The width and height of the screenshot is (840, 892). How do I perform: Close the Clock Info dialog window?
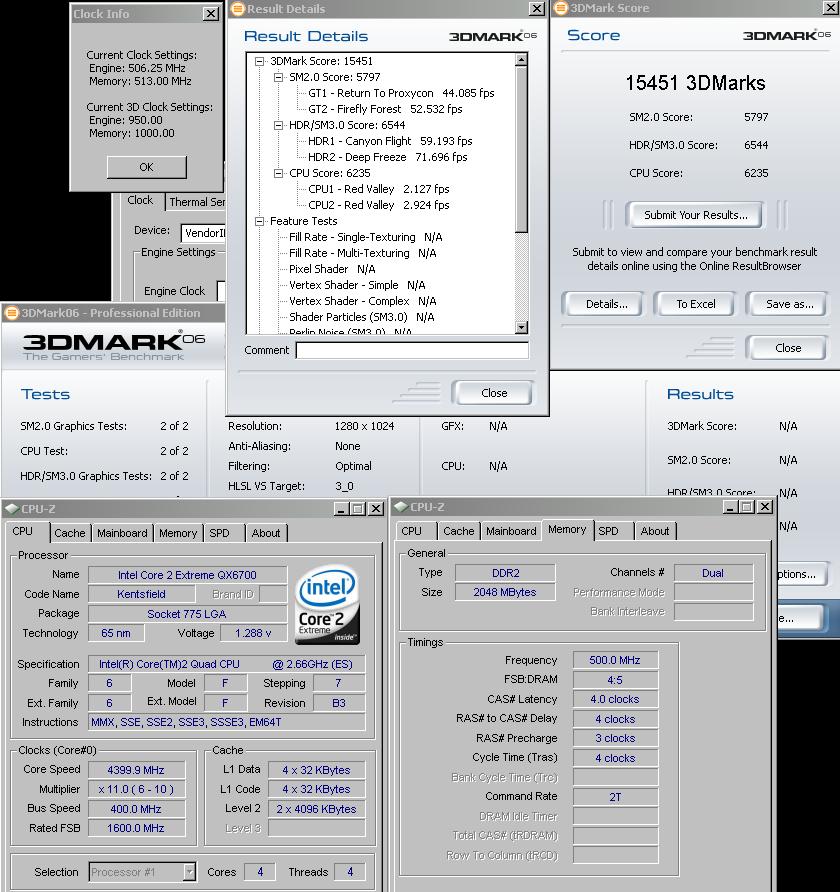point(211,14)
